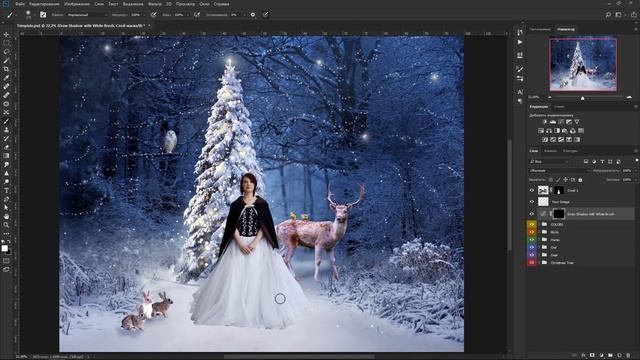Switch to the Стили tab

(559, 107)
